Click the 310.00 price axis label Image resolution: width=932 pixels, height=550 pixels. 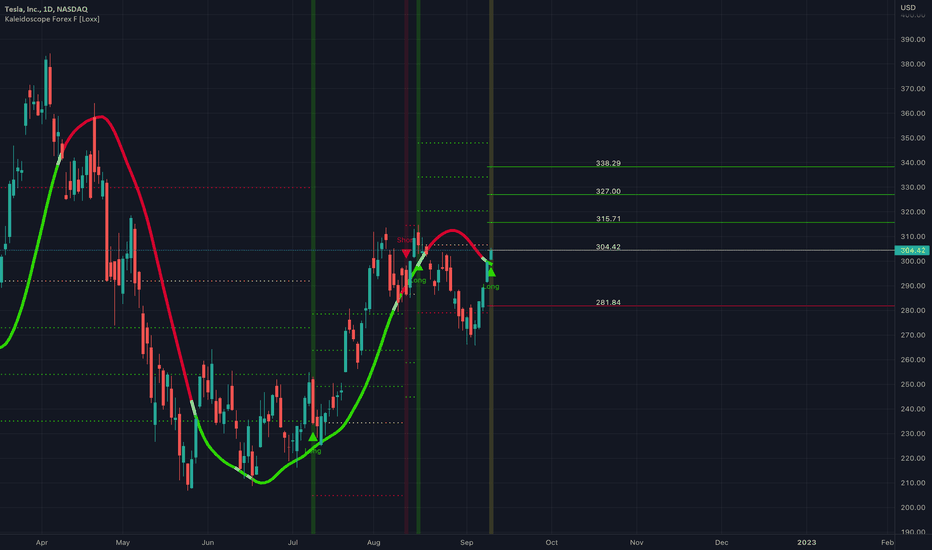pyautogui.click(x=913, y=237)
